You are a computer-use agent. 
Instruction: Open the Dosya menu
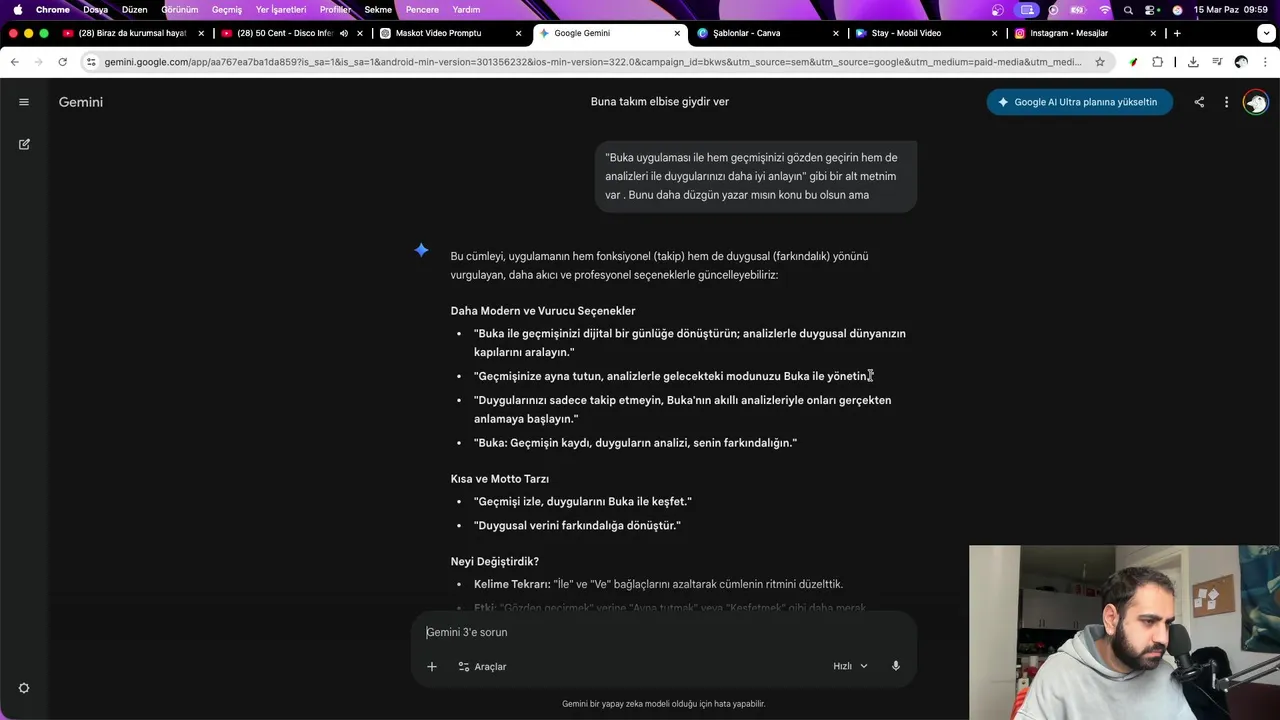click(x=95, y=10)
